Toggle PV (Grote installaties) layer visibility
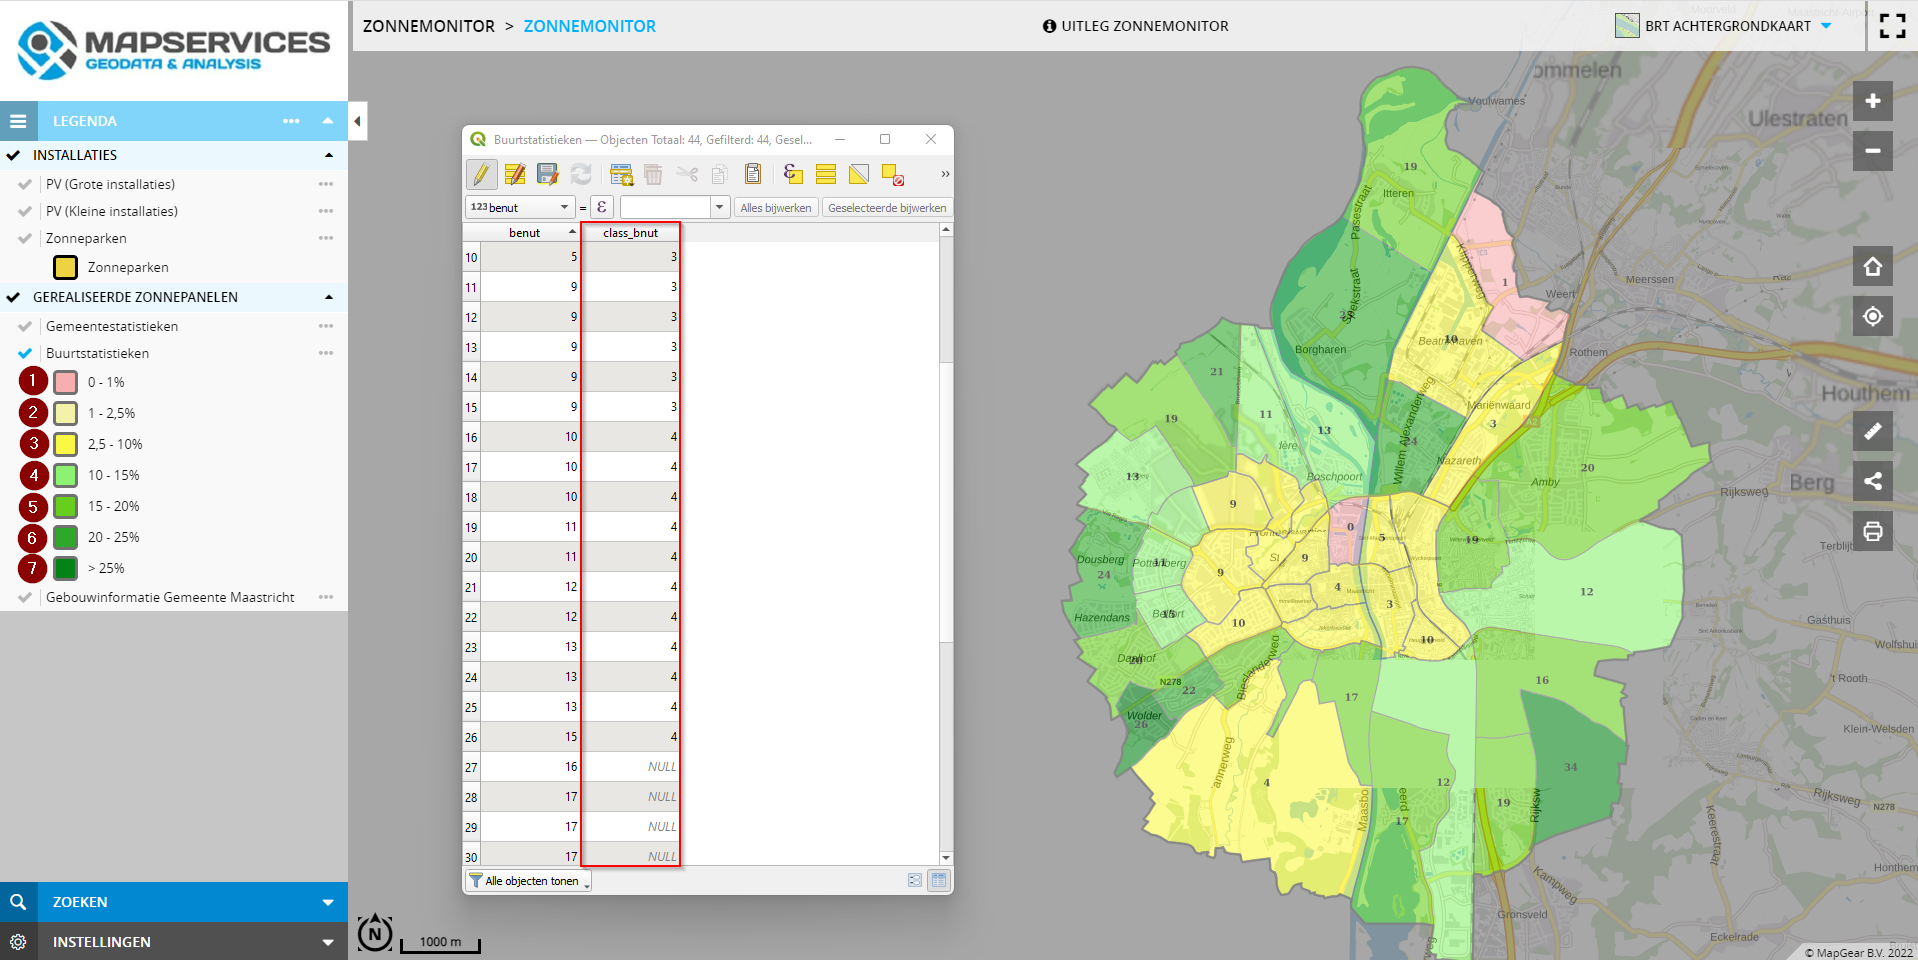This screenshot has width=1918, height=960. [25, 184]
